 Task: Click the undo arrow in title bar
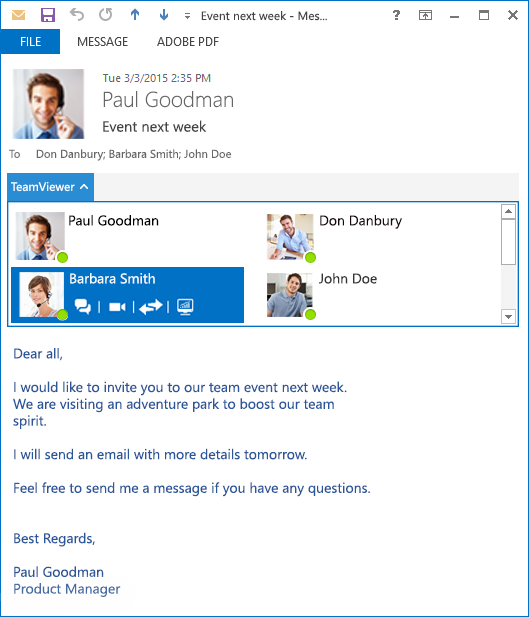[x=77, y=15]
